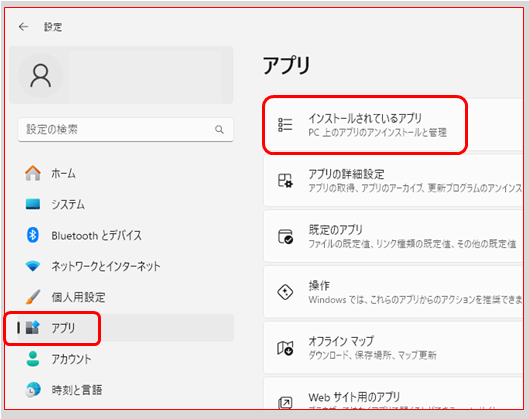The width and height of the screenshot is (529, 419).
Task: Open インストールされているアプリ page
Action: (x=393, y=125)
